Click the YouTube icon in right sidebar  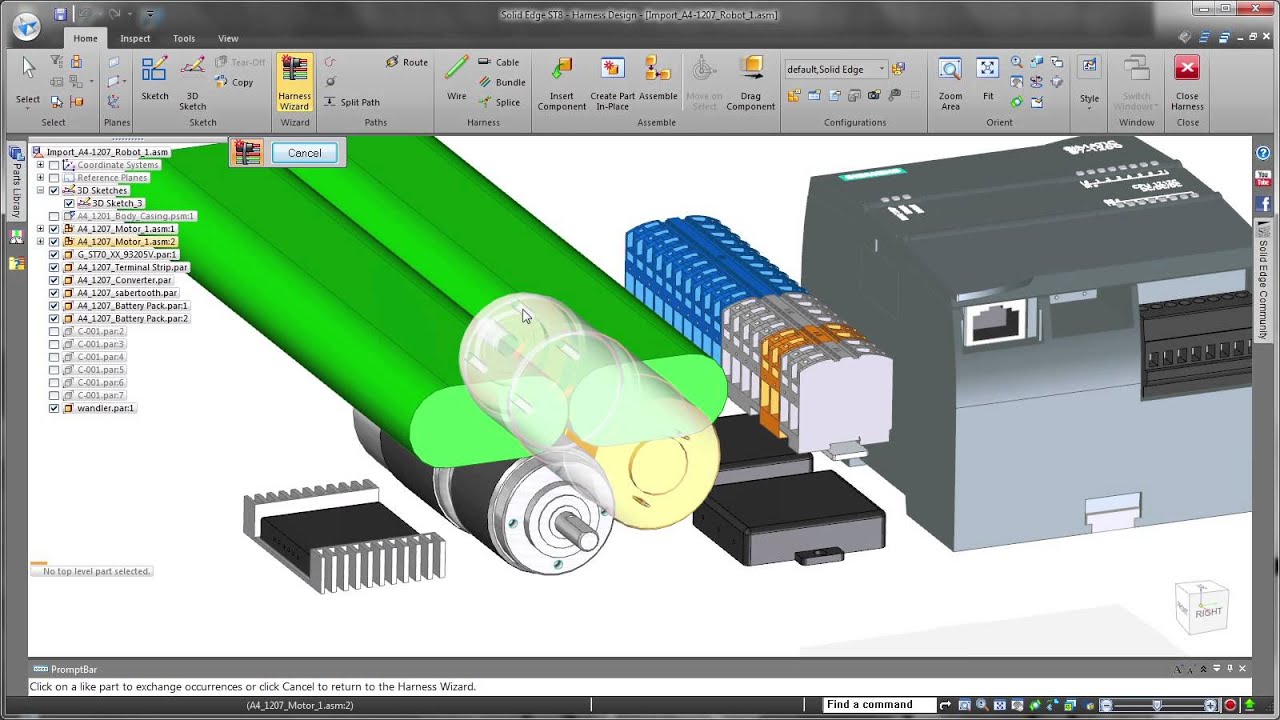click(x=1264, y=178)
